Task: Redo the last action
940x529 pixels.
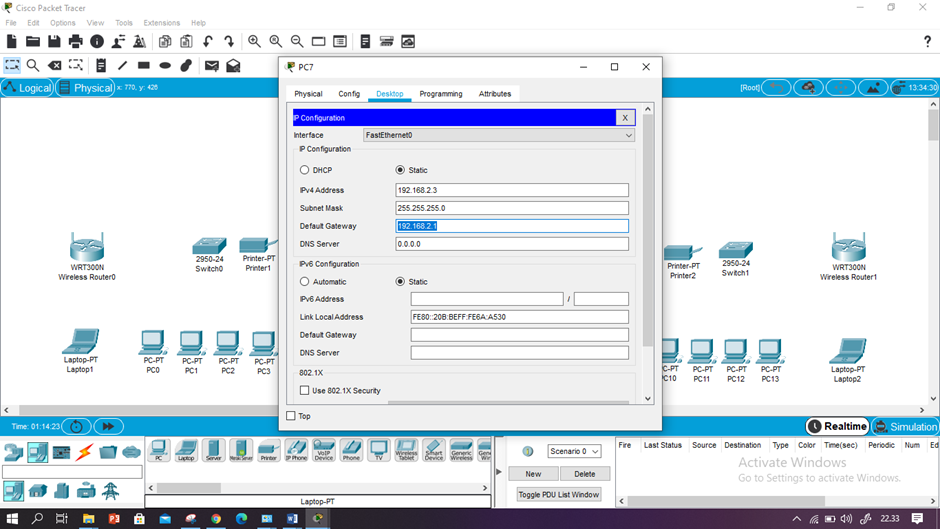Action: (229, 41)
